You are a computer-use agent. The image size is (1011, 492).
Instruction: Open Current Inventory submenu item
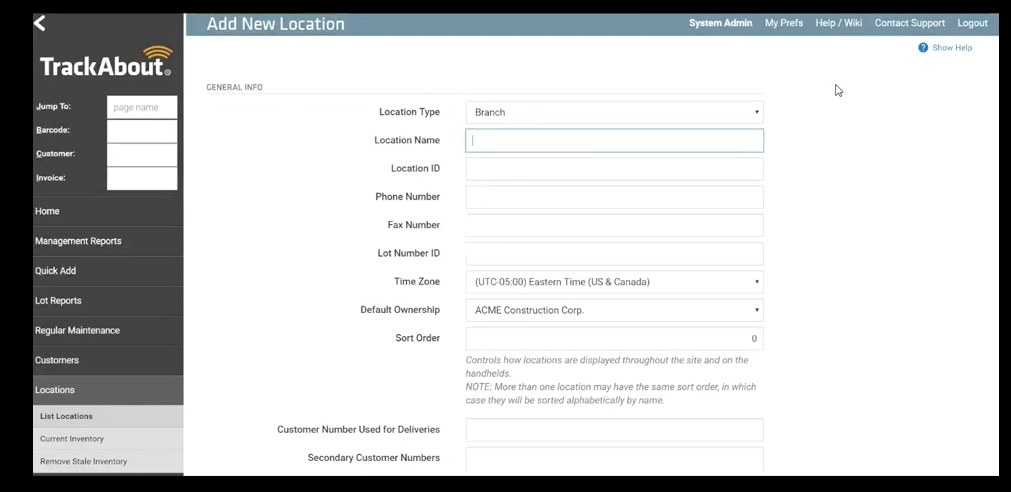[x=108, y=438]
